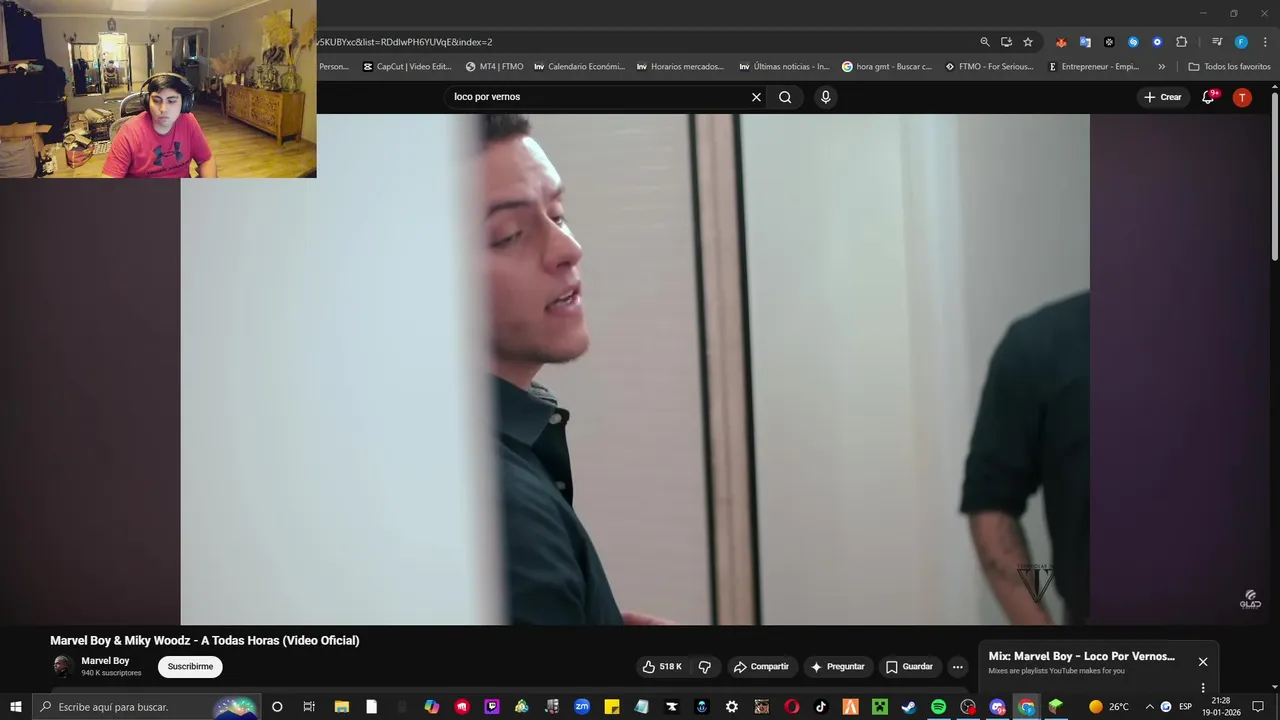Open the Mix: Marvel Boy - Loco Por Vernos playlist

1081,657
